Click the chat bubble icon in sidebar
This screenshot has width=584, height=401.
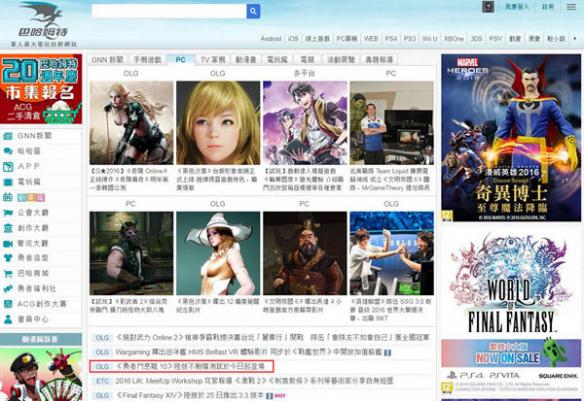(8, 151)
